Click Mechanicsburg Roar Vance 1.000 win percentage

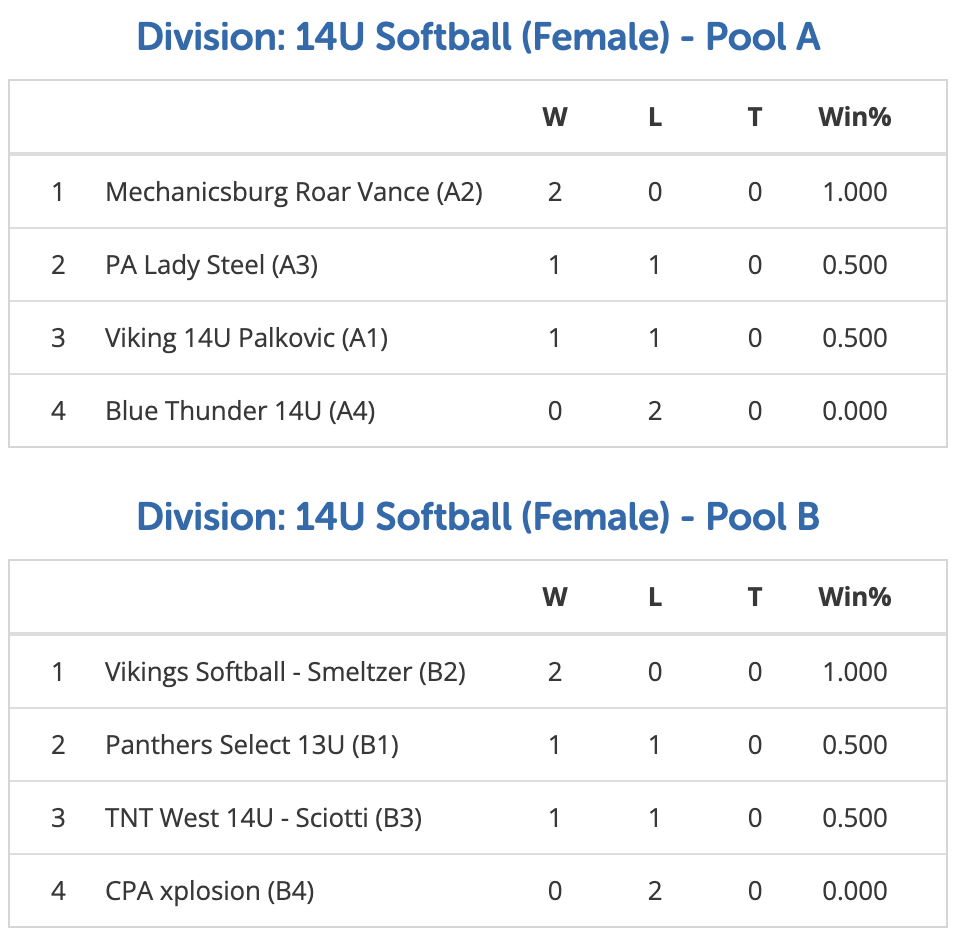(x=855, y=192)
